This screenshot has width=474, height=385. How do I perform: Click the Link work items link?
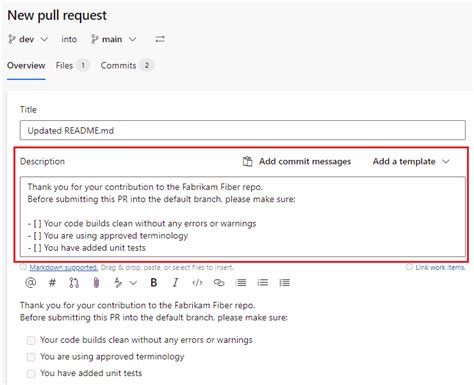click(440, 267)
